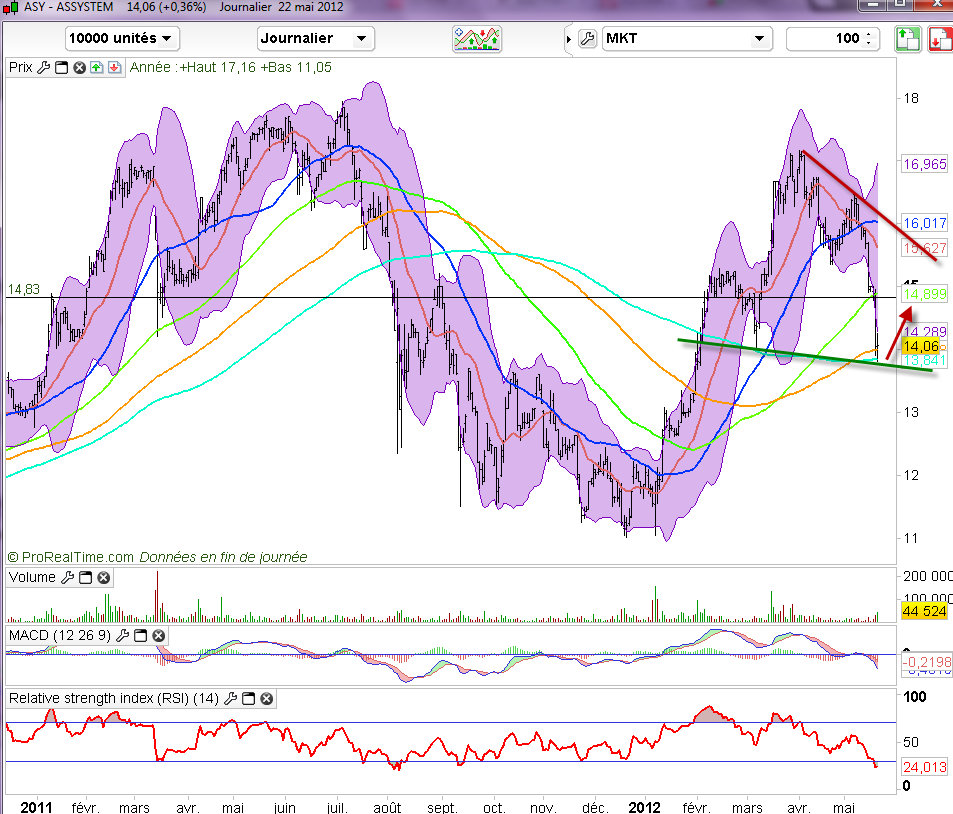Open the MKT order type dropdown
The width and height of the screenshot is (953, 814).
pyautogui.click(x=688, y=39)
